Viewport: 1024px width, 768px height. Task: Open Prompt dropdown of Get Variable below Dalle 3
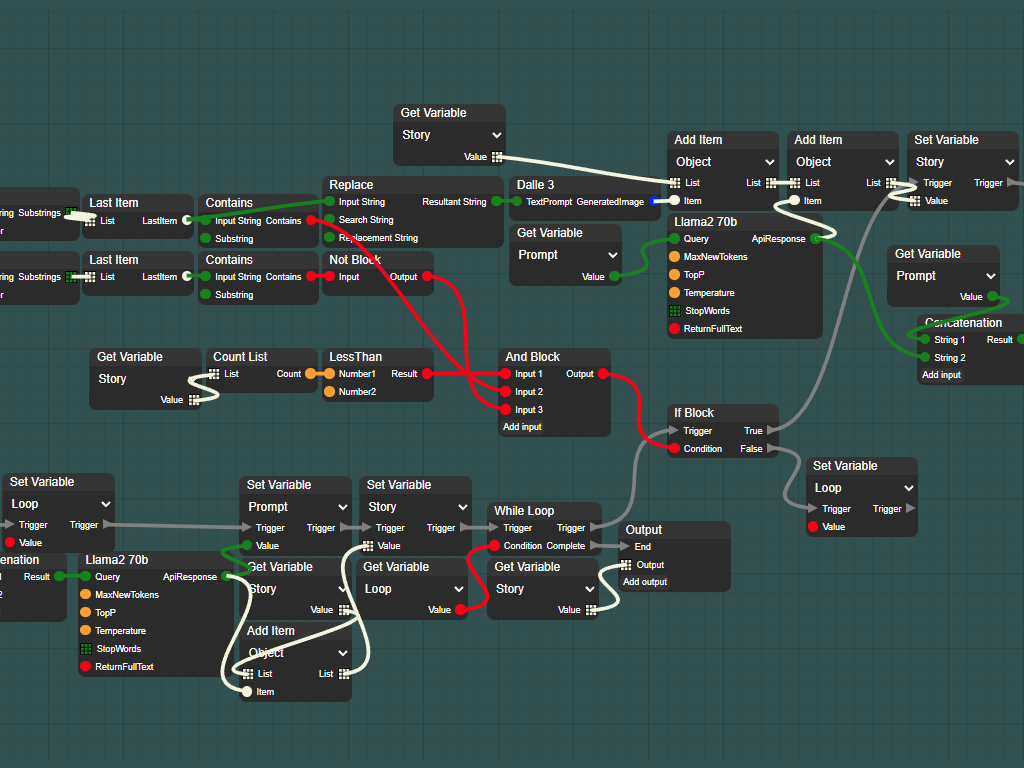pyautogui.click(x=567, y=255)
